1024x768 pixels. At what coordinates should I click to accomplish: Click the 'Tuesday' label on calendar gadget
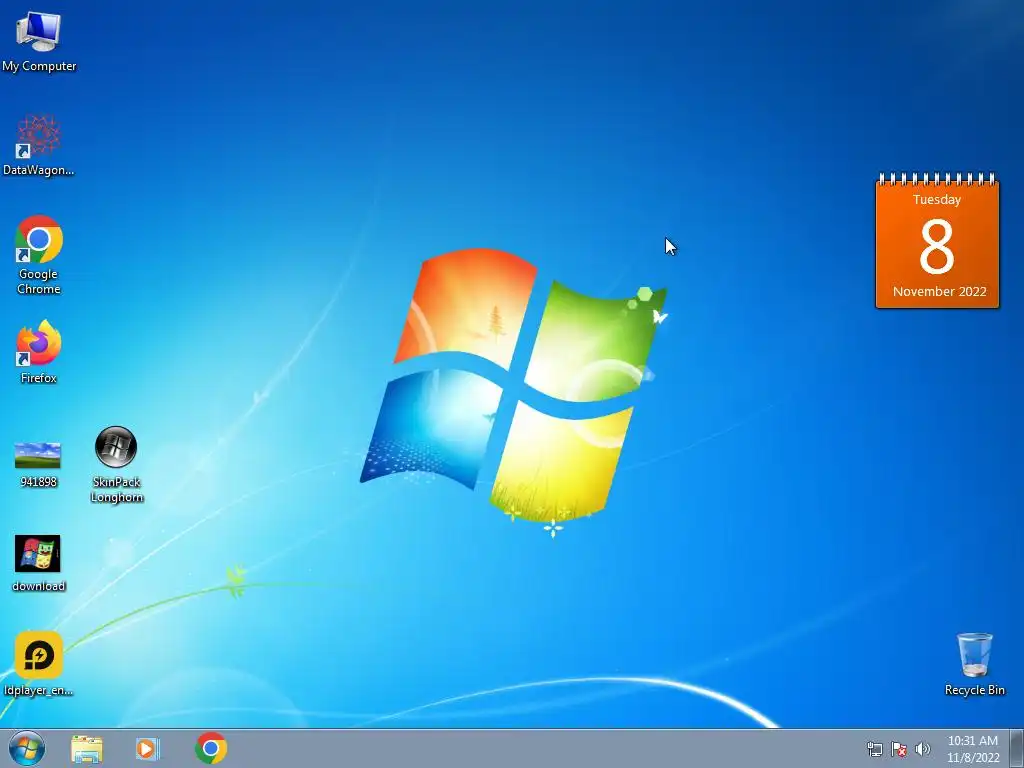pos(936,200)
